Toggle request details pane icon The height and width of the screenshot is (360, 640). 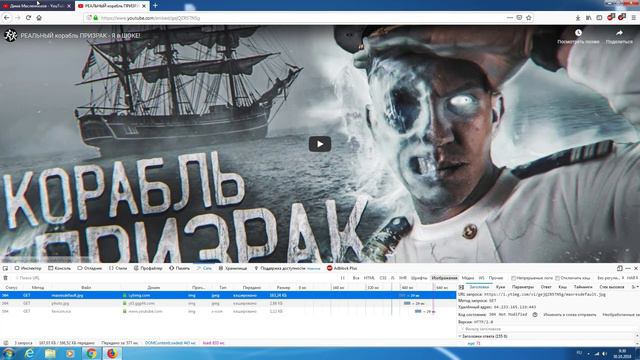coord(461,287)
